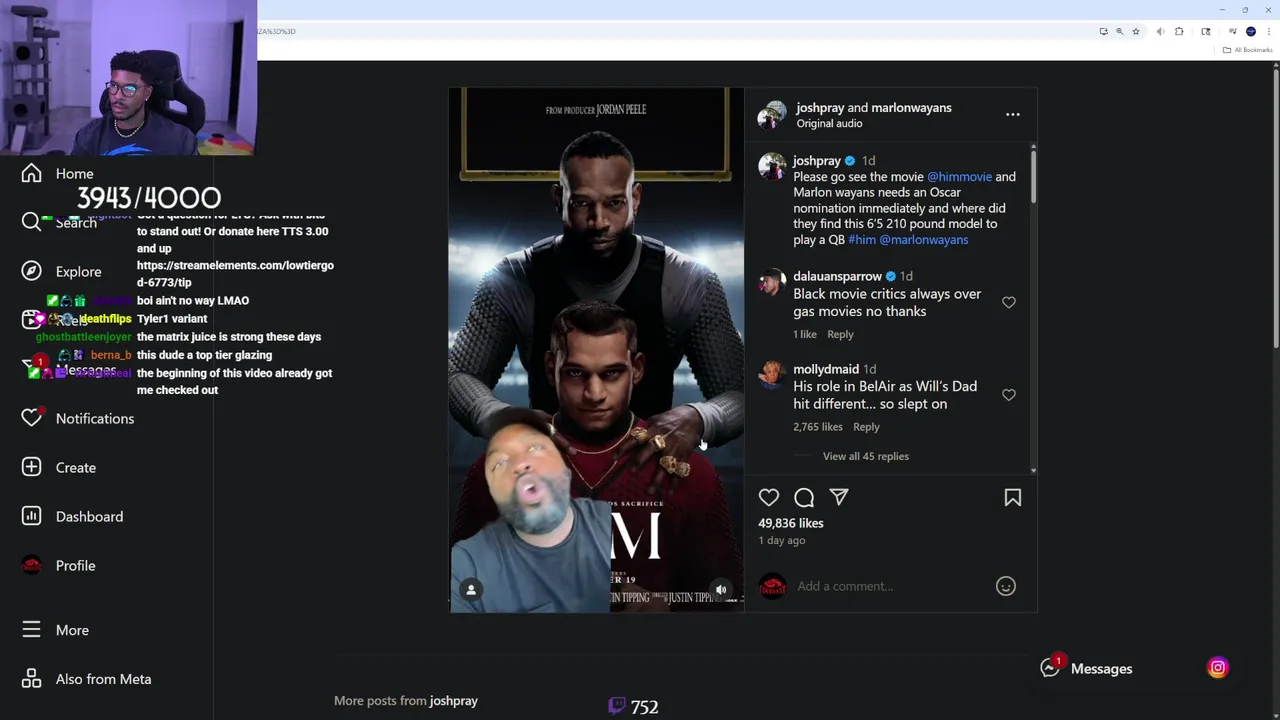The image size is (1280, 720).
Task: Select Dashboard label in sidebar
Action: tap(90, 517)
